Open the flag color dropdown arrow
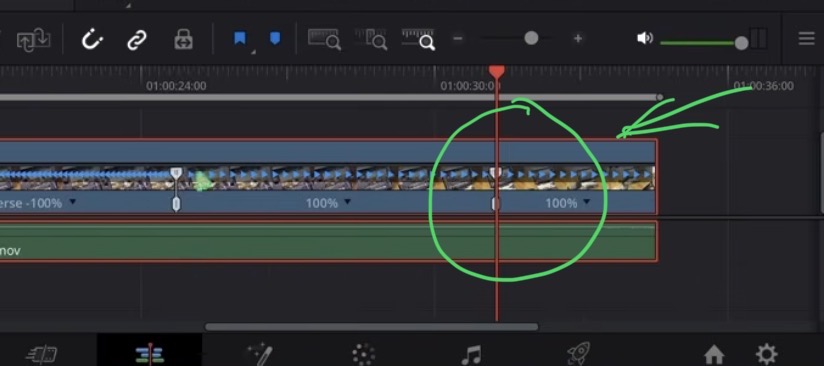The width and height of the screenshot is (824, 366). 253,52
